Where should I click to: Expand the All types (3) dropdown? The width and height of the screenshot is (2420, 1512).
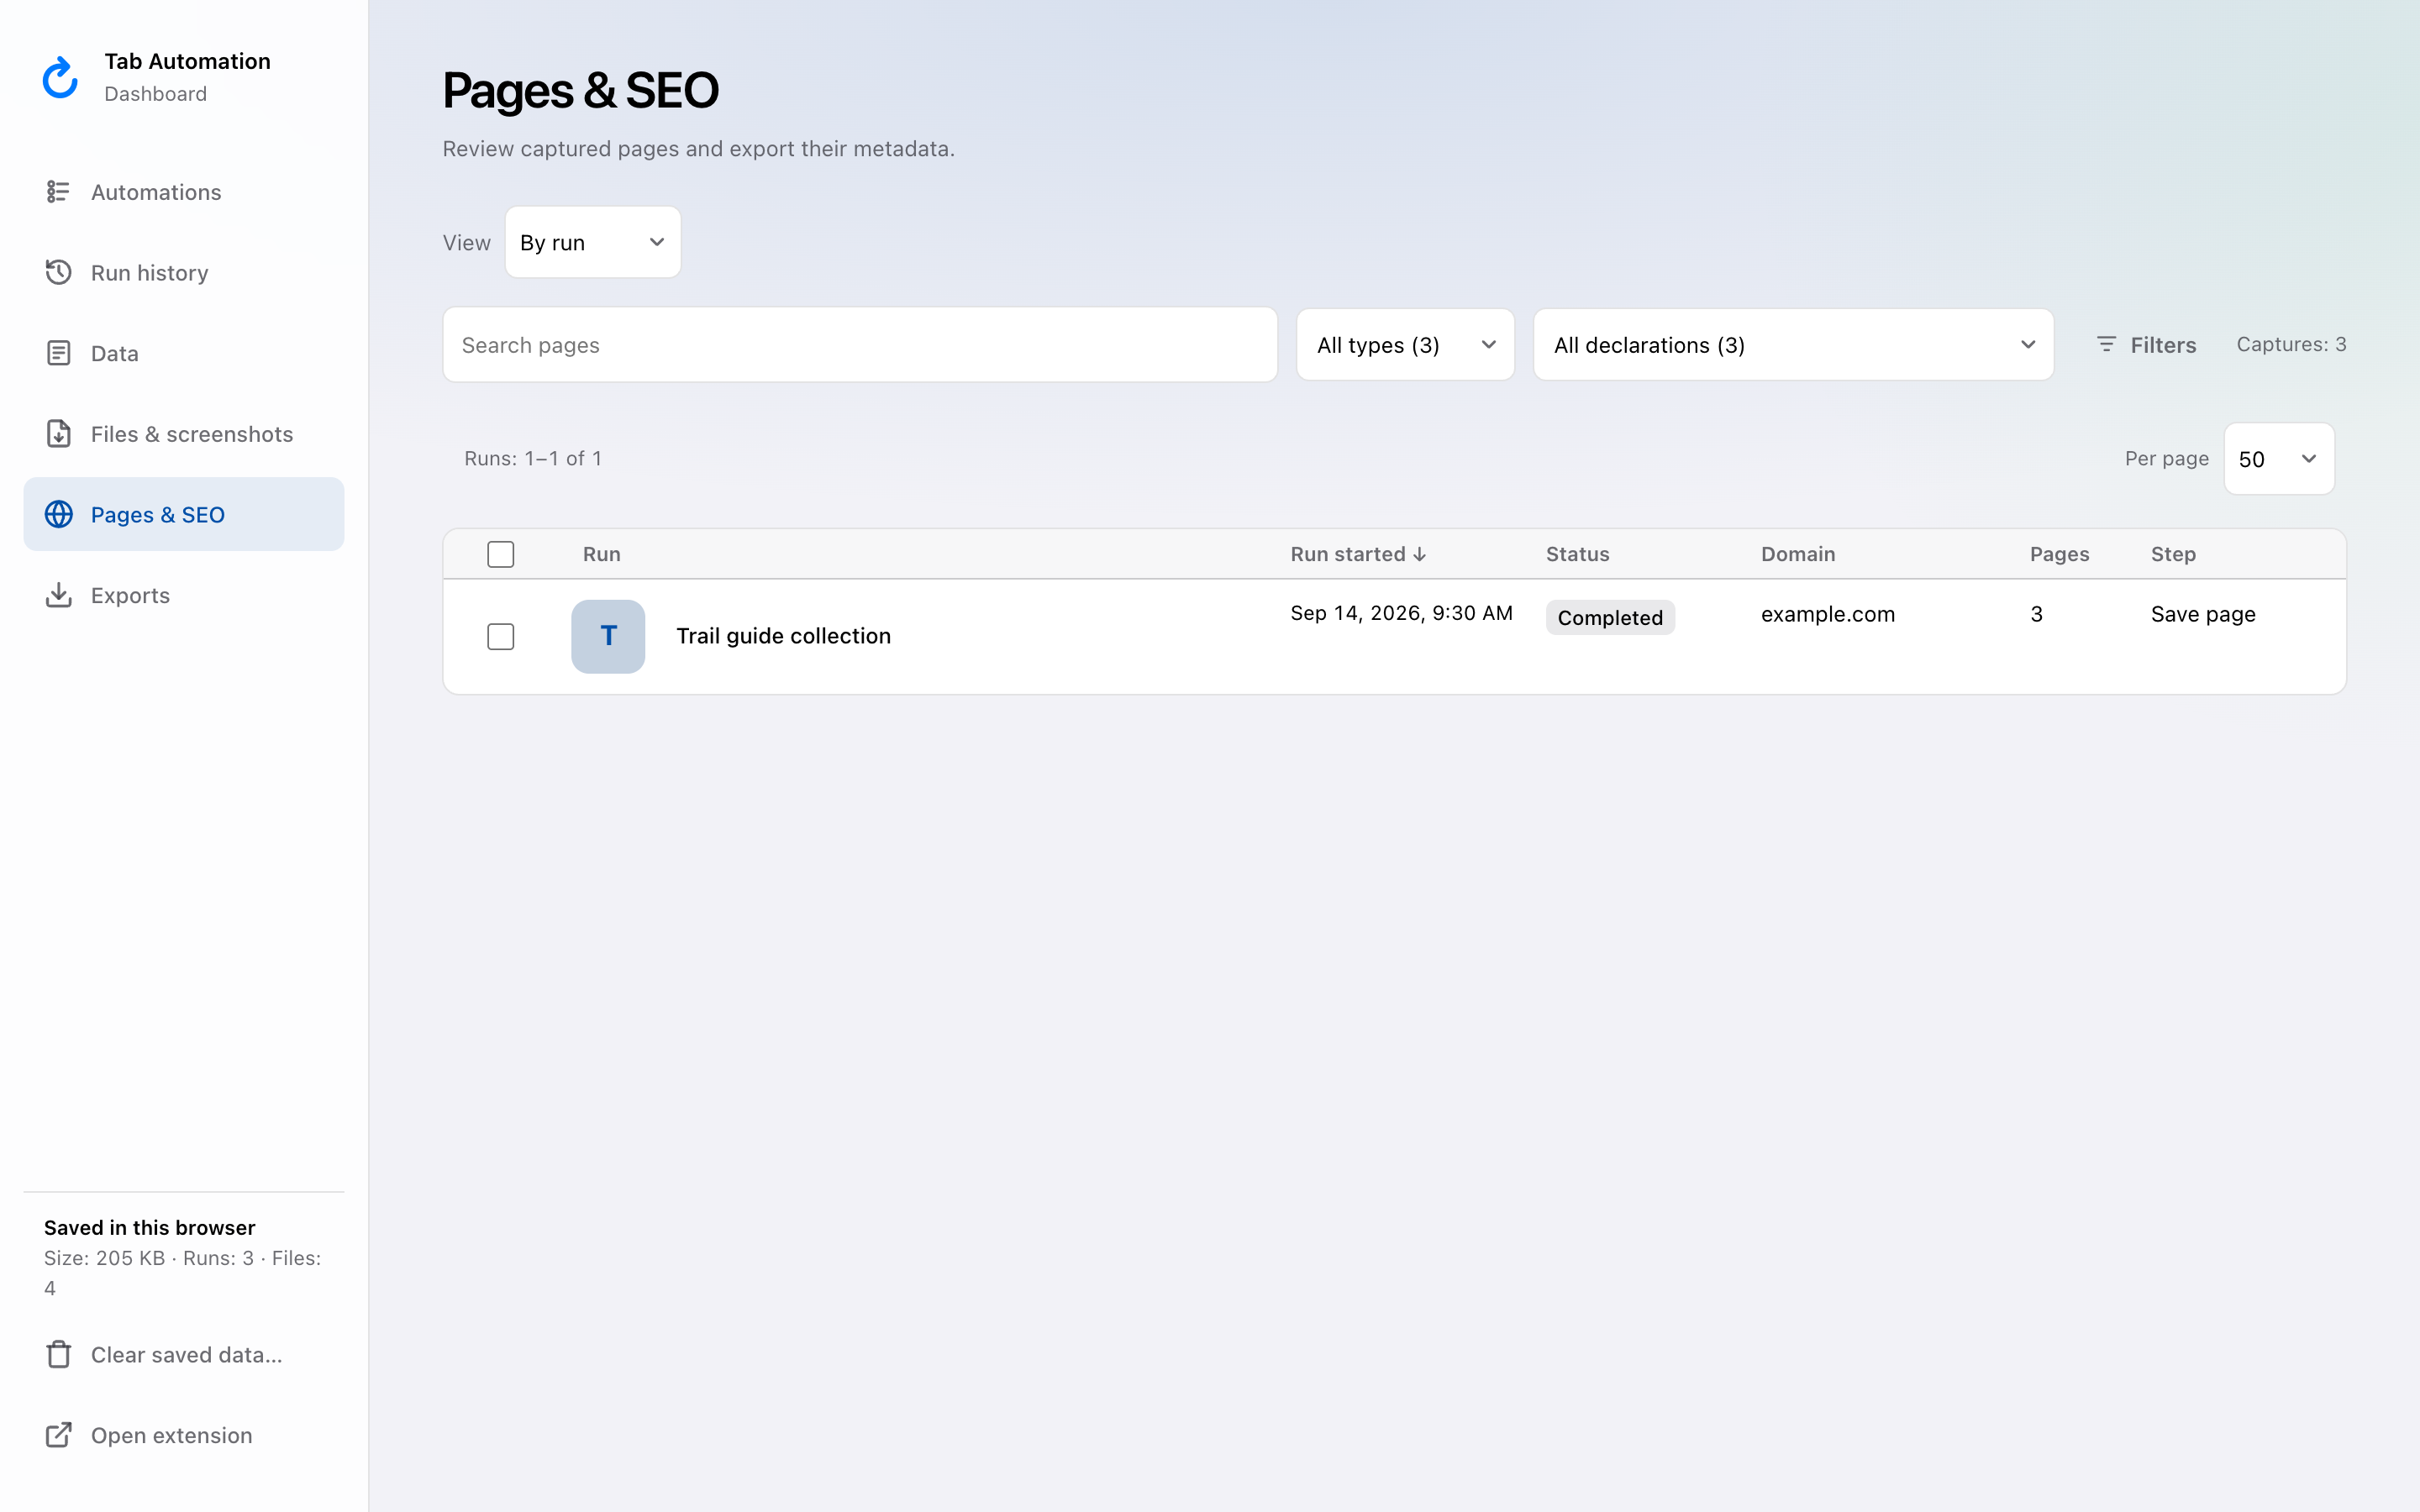pos(1405,344)
